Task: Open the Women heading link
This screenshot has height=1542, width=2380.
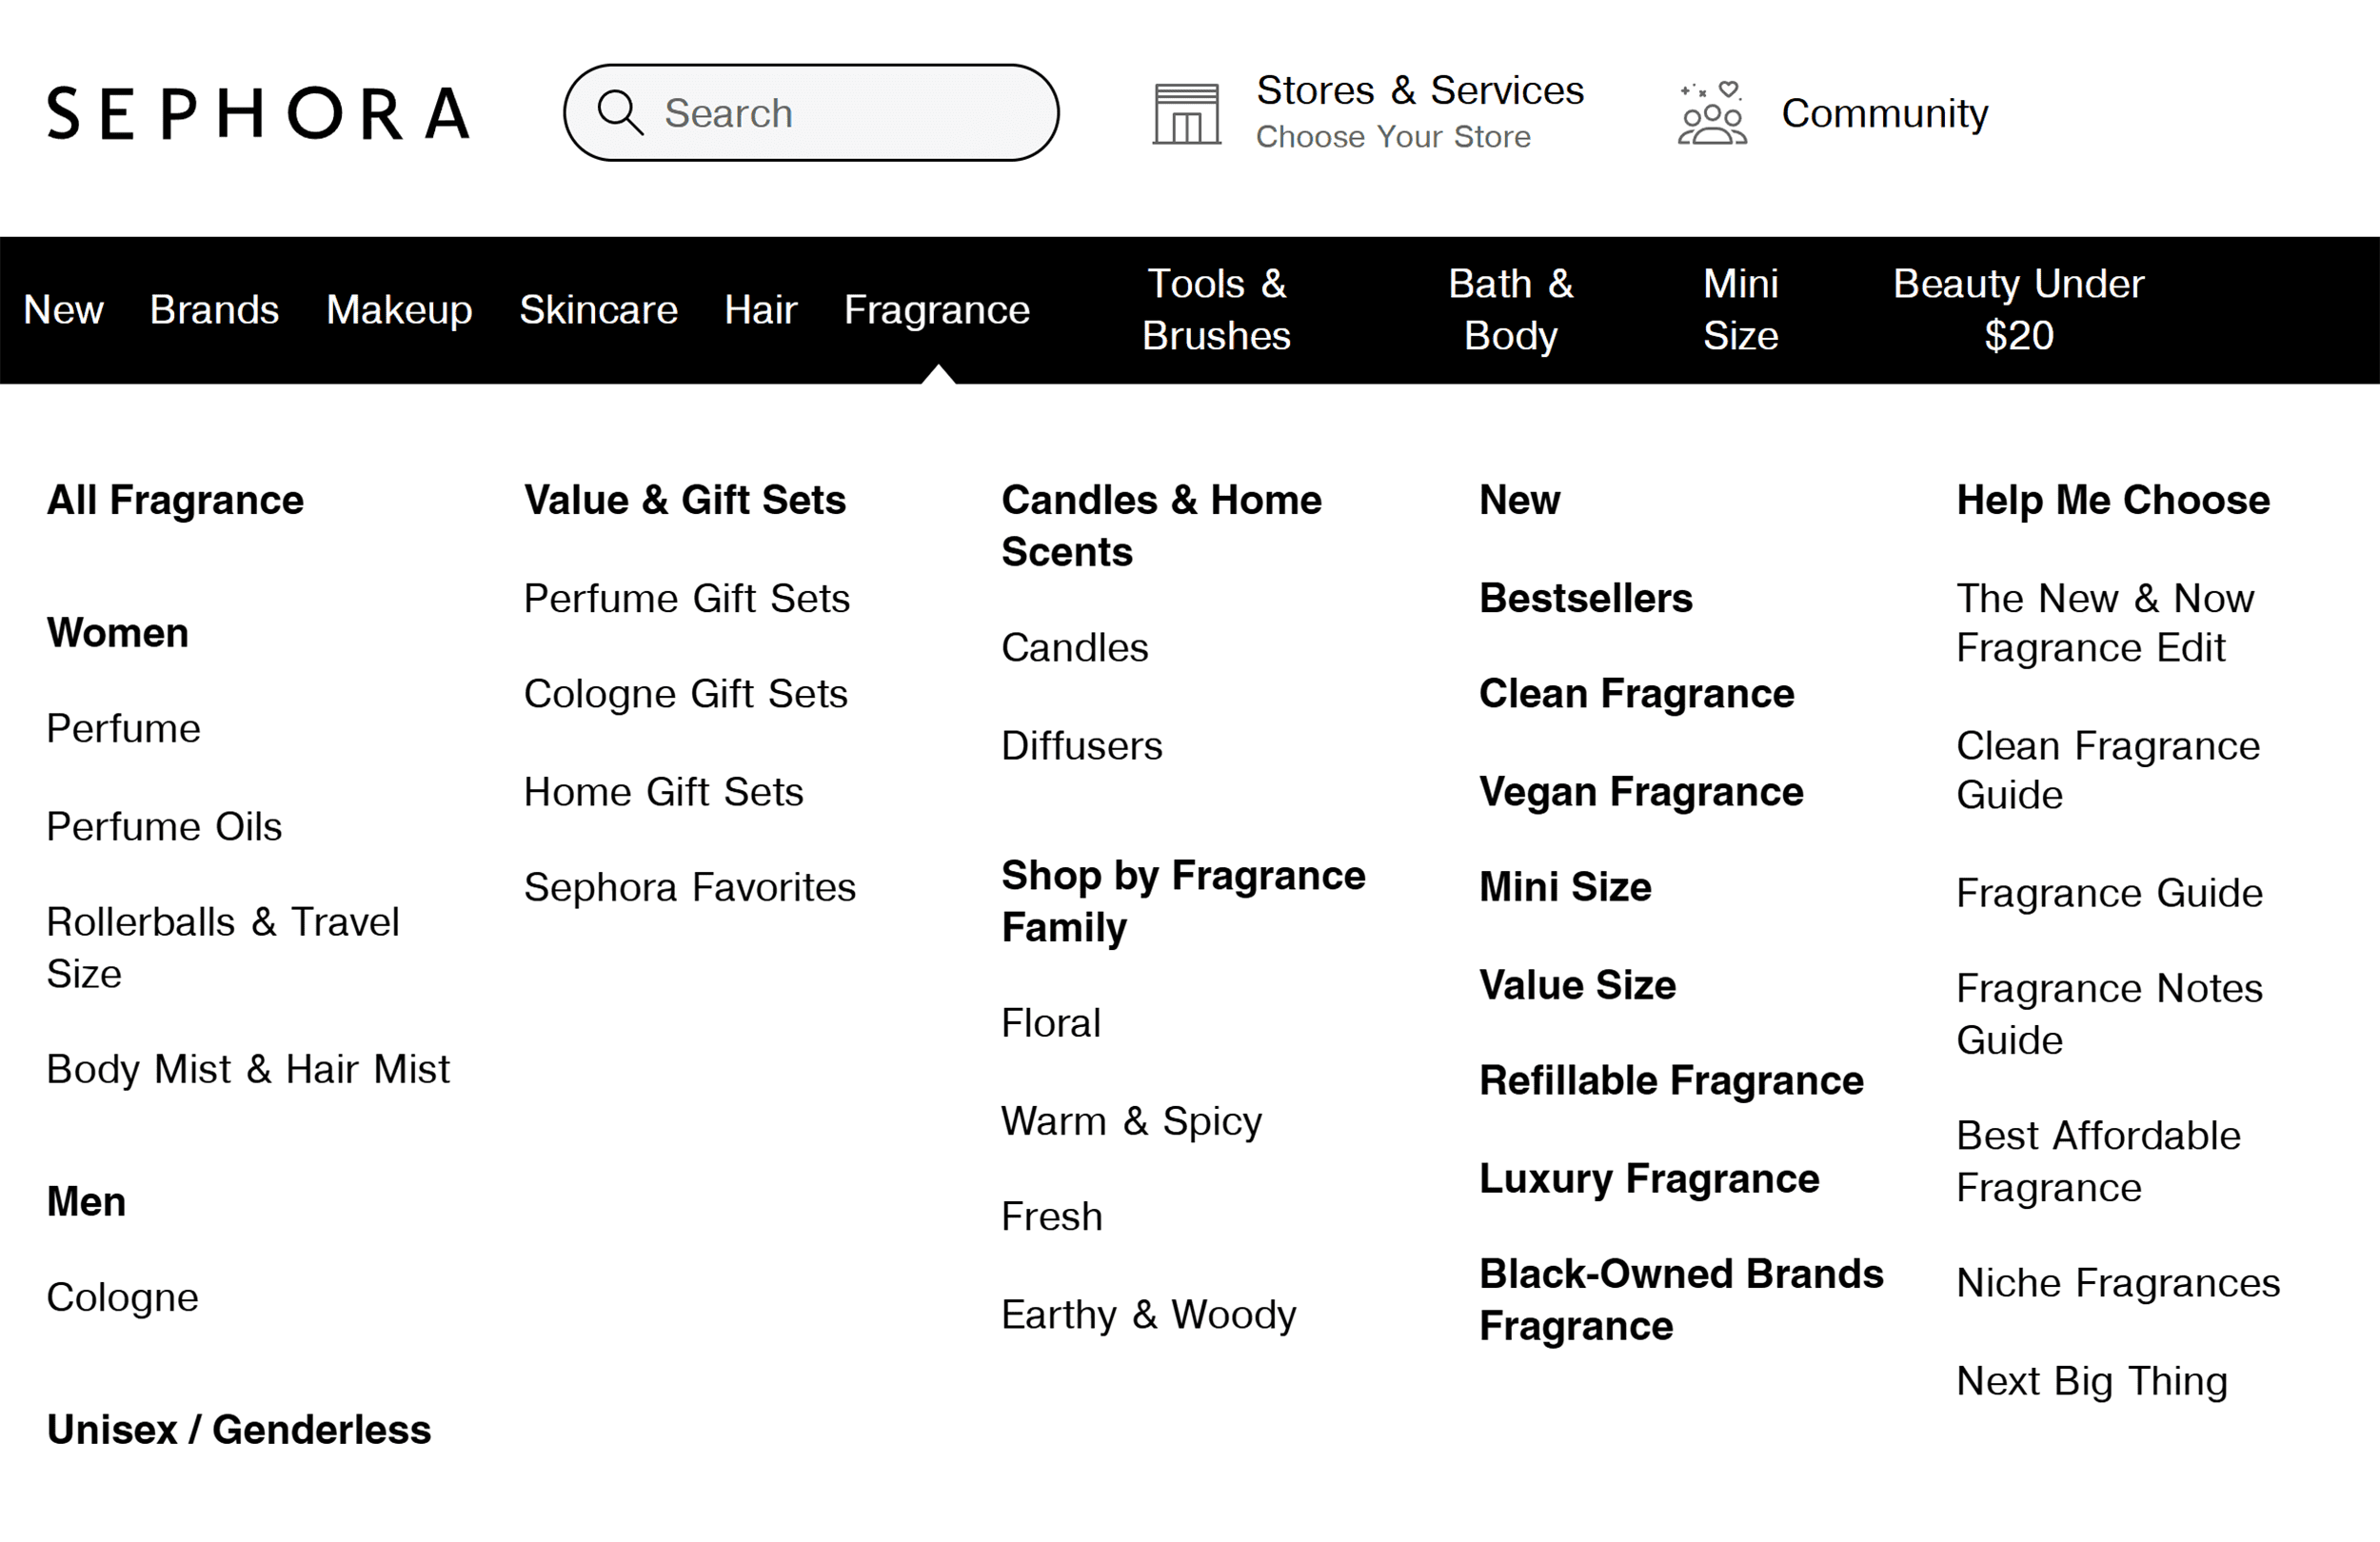Action: (x=117, y=633)
